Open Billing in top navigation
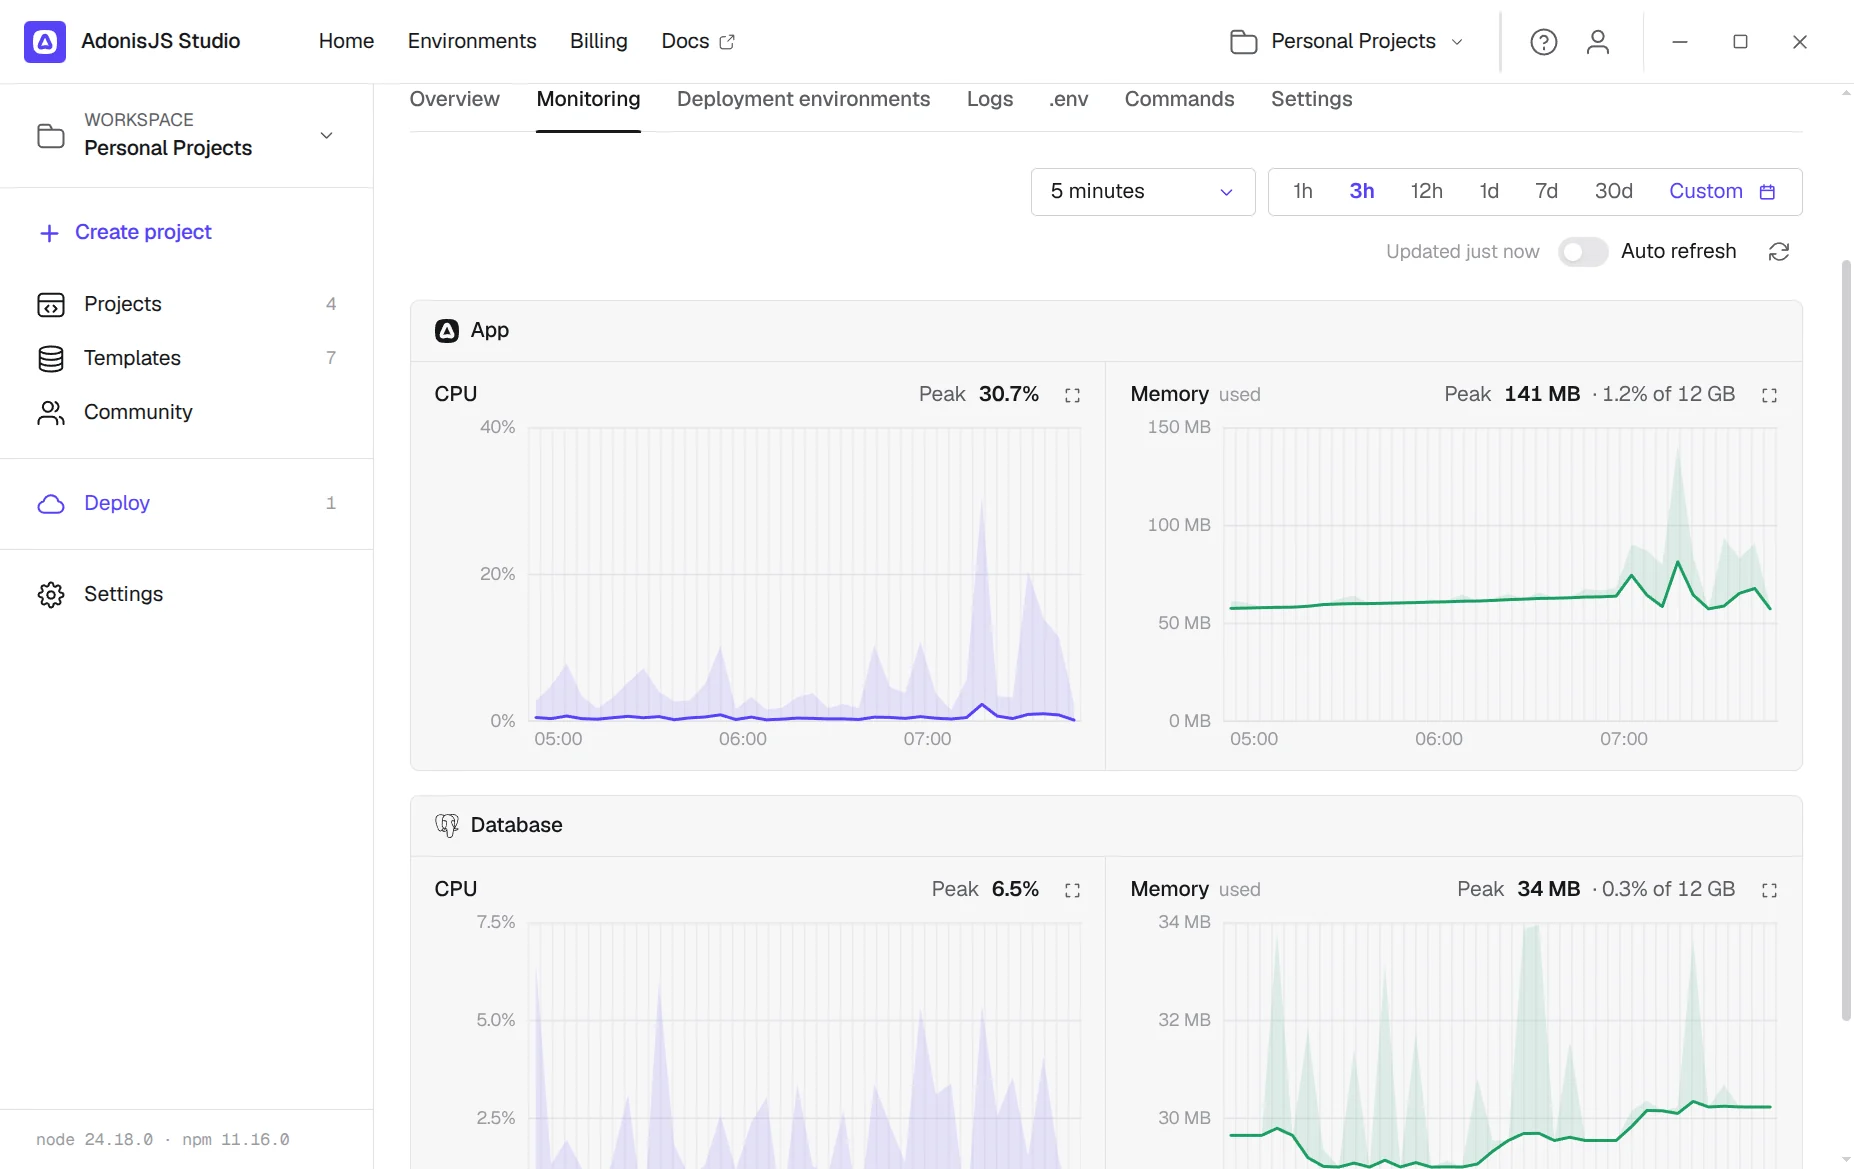Viewport: 1854px width, 1169px height. [599, 42]
